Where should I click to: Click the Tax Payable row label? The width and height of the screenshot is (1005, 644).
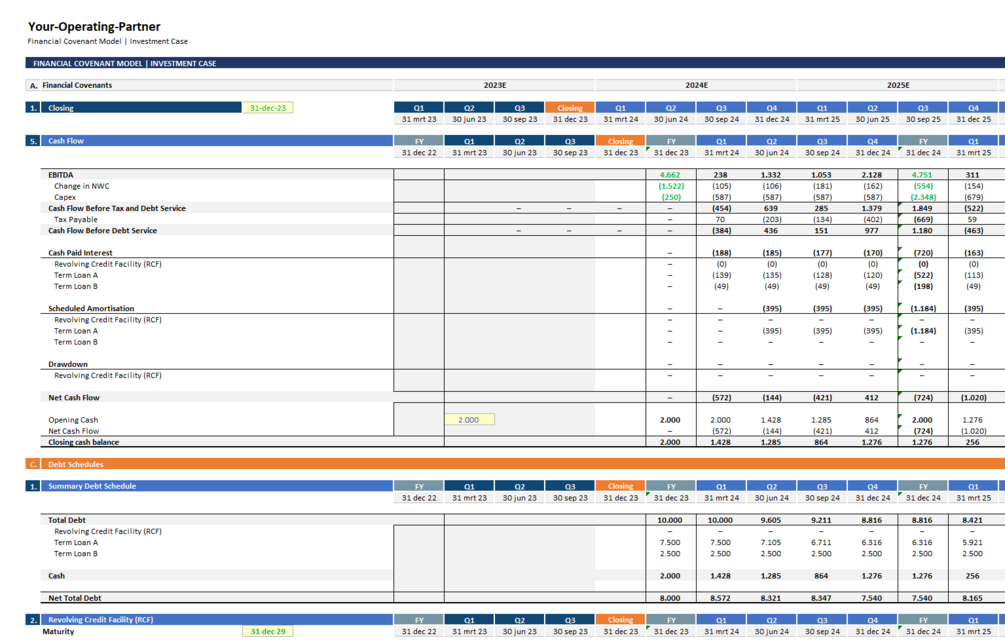tap(76, 219)
